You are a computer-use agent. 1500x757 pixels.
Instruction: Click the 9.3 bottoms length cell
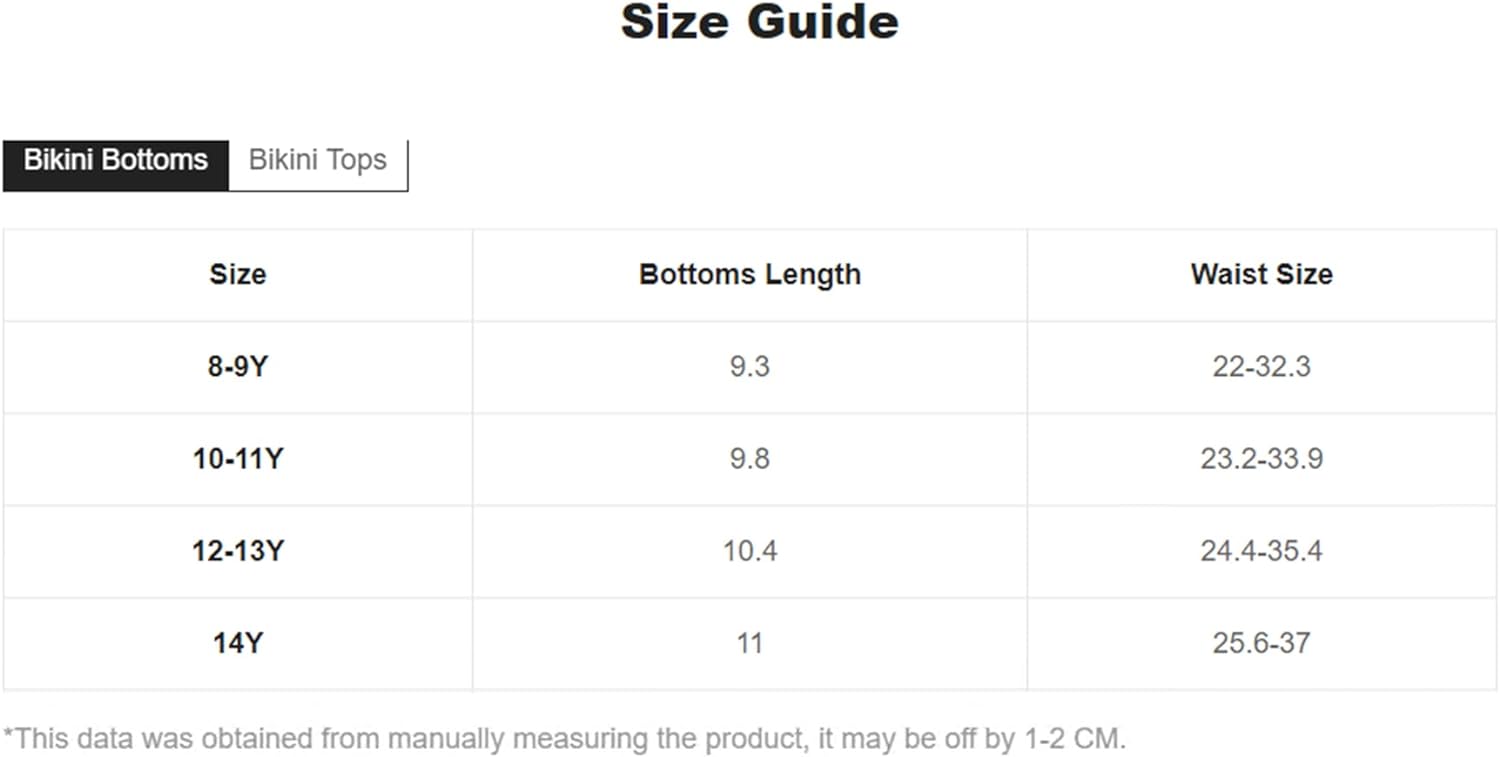pos(750,367)
